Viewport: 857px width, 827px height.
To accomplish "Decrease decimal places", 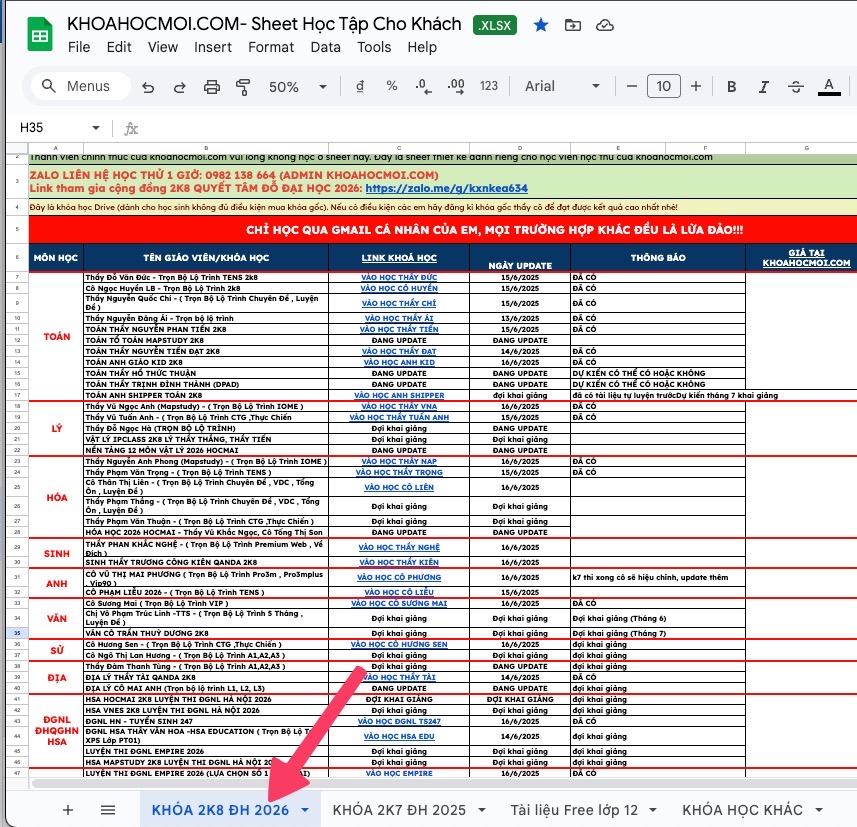I will click(x=423, y=86).
